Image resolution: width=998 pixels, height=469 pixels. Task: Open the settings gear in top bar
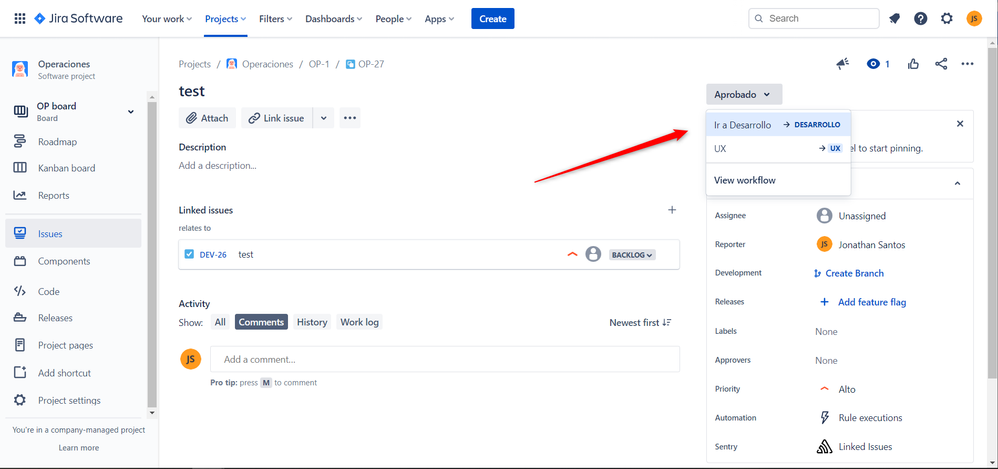tap(947, 18)
